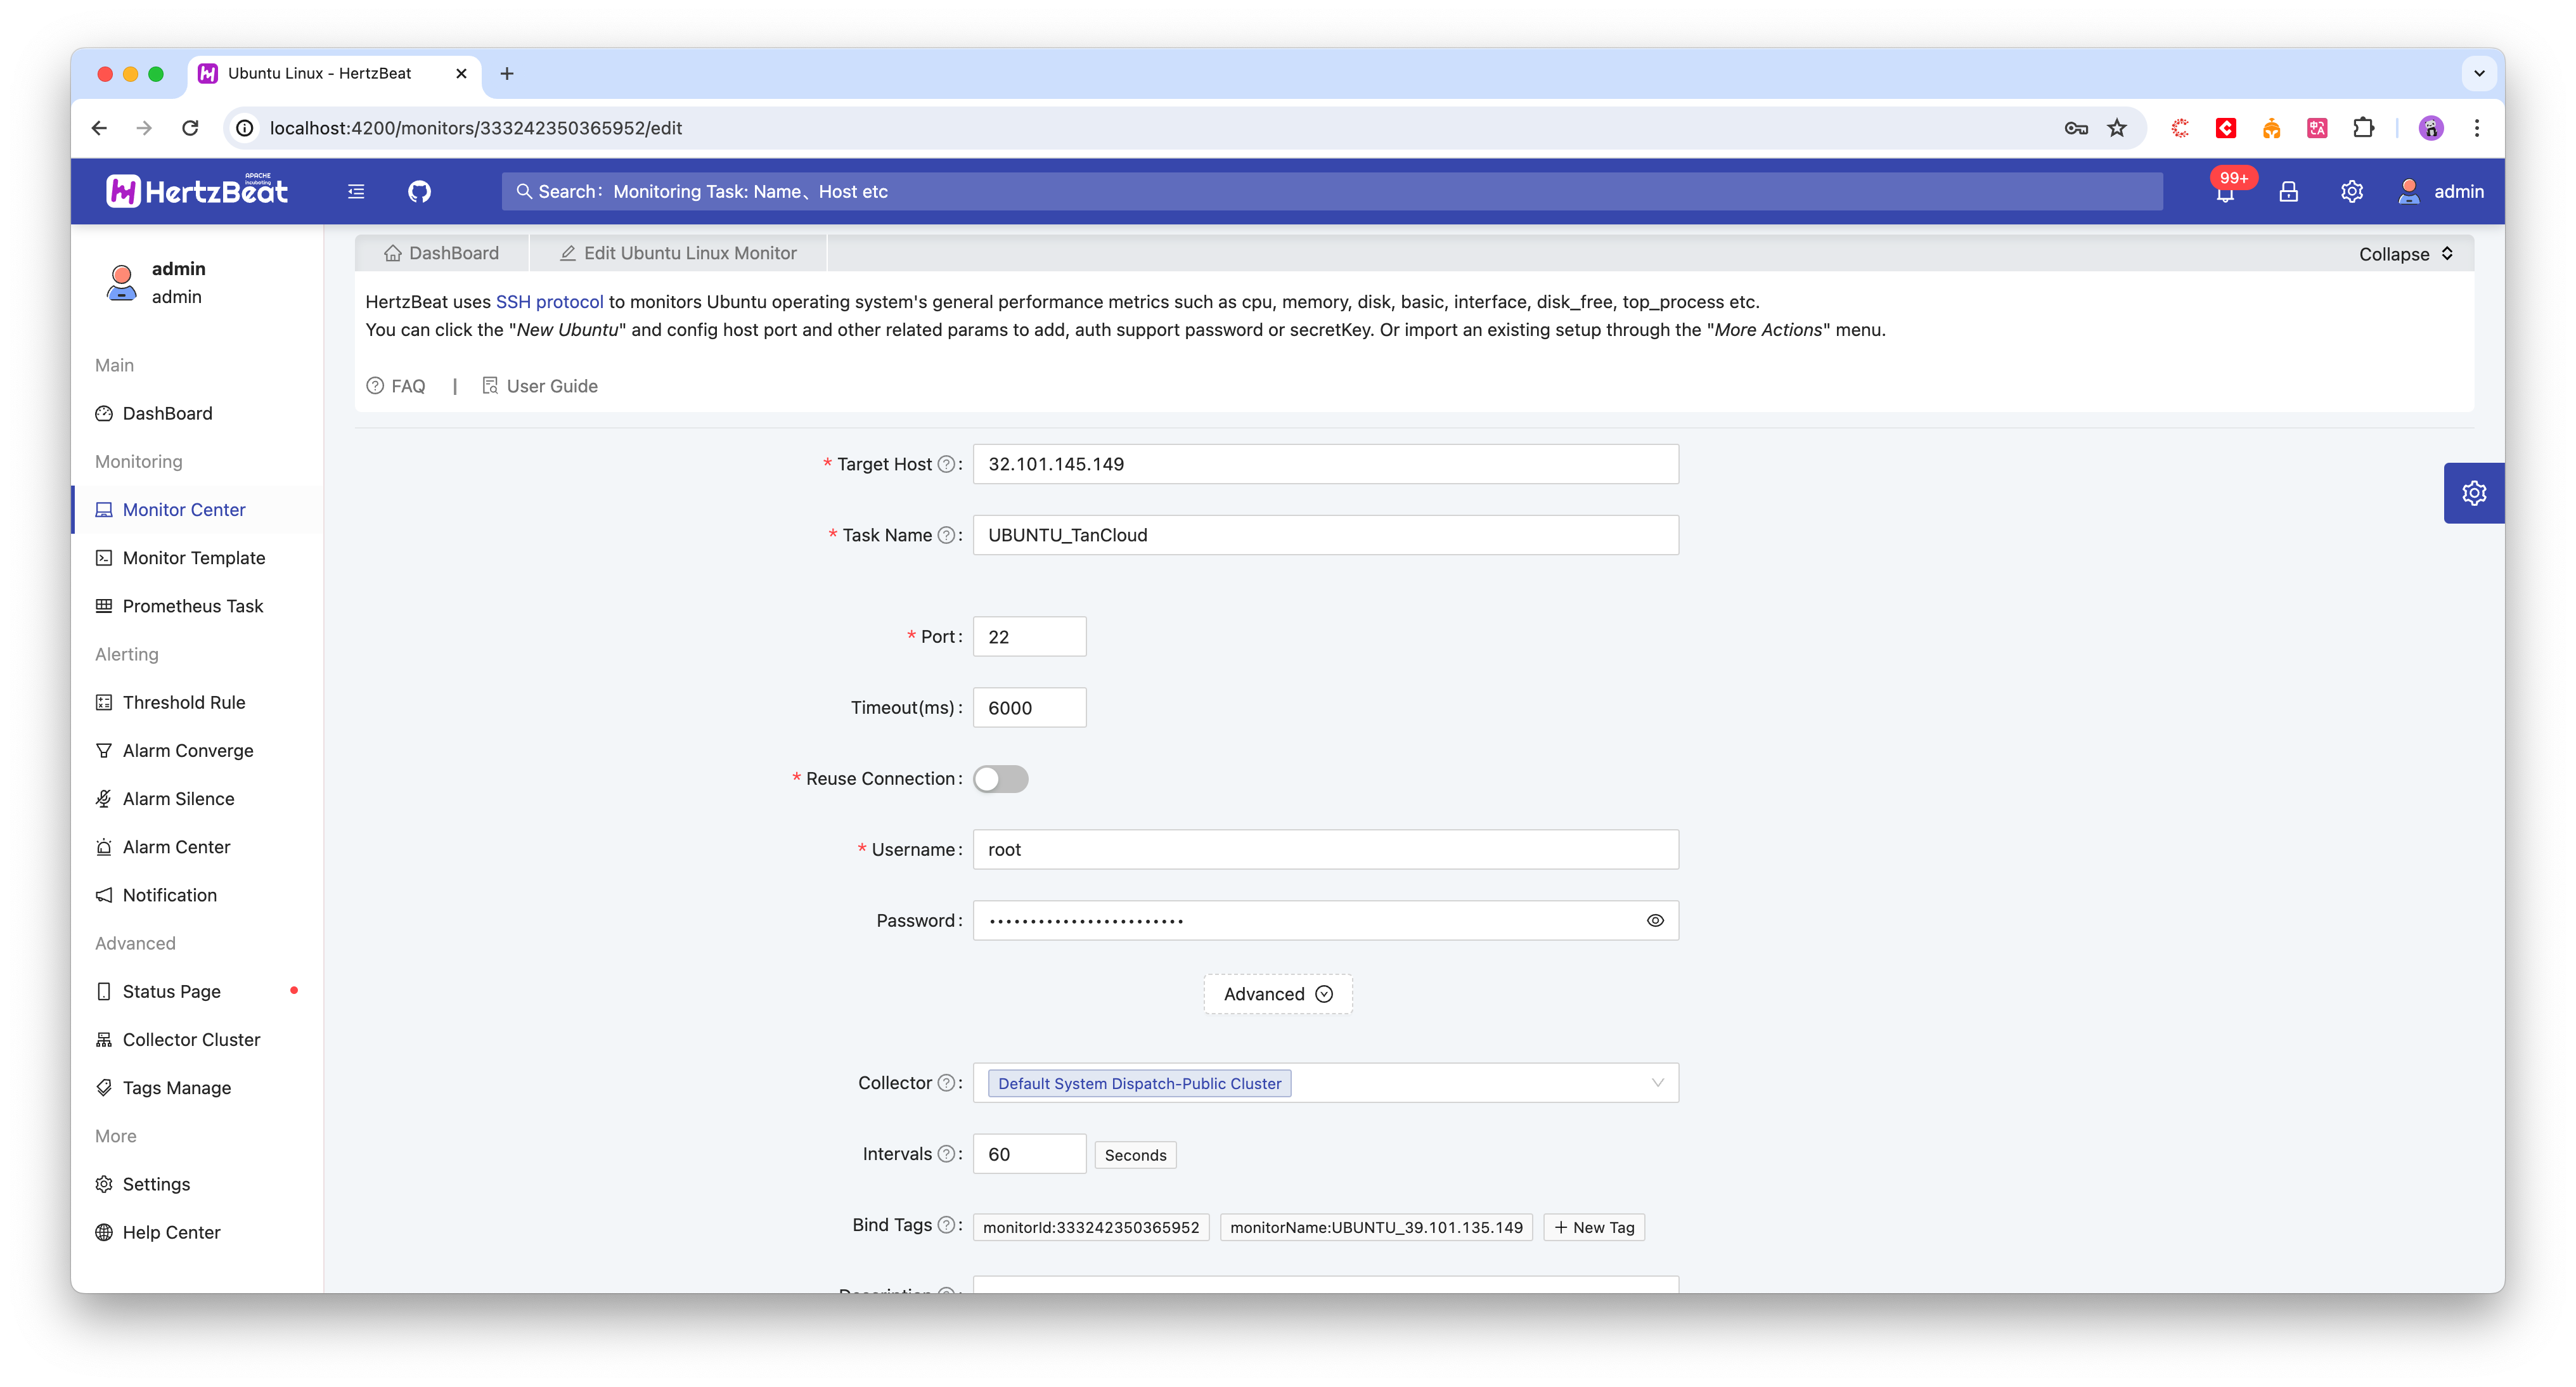
Task: Focus the Timeout(ms) input field
Action: [x=1029, y=708]
